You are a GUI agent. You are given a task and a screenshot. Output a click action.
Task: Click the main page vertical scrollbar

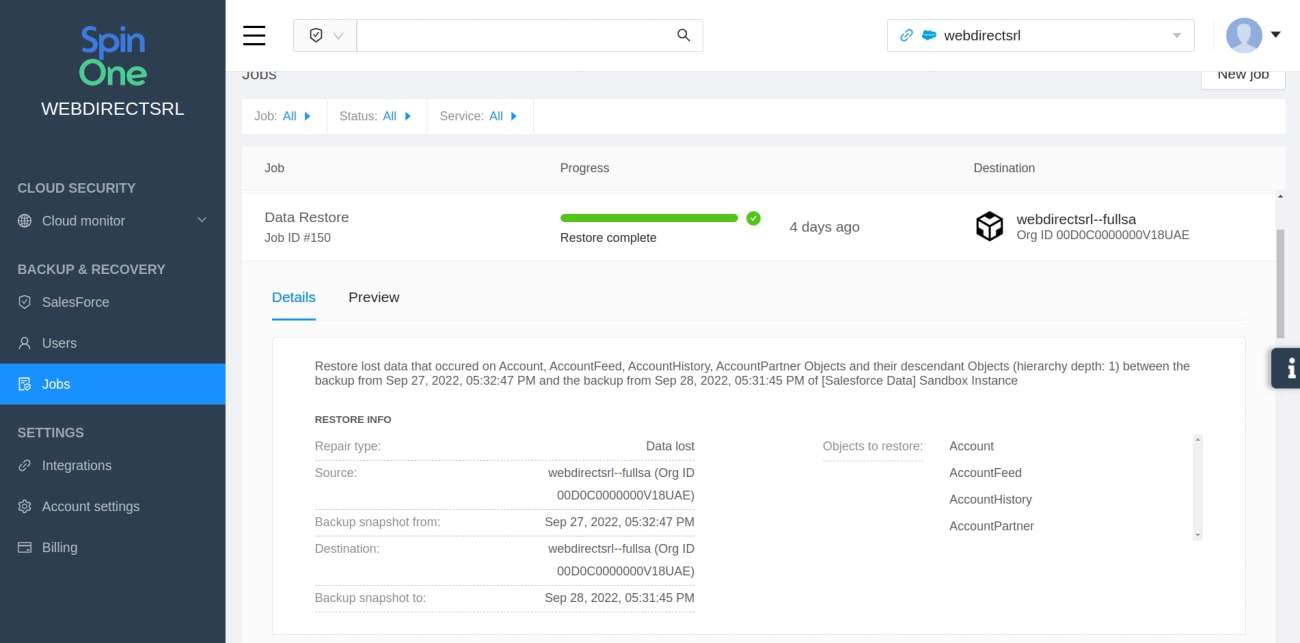click(x=1280, y=283)
